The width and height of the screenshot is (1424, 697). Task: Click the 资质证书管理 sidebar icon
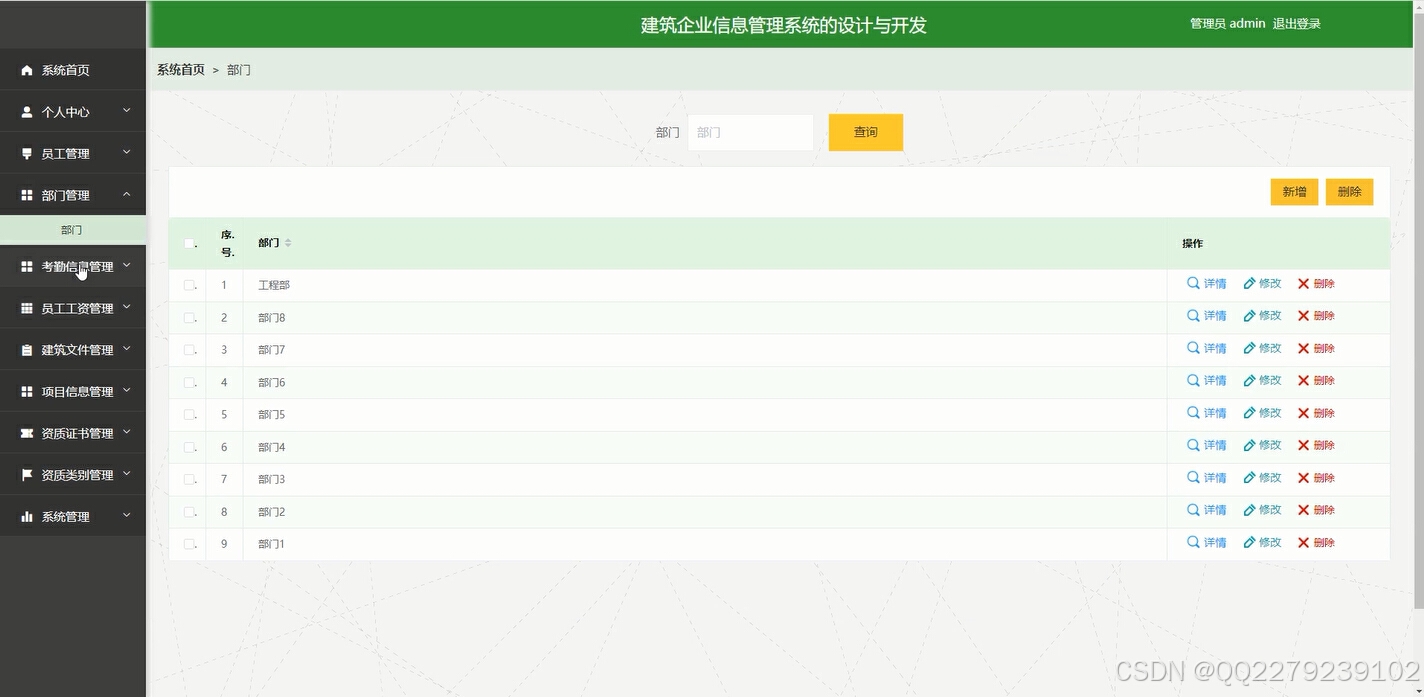(x=25, y=432)
